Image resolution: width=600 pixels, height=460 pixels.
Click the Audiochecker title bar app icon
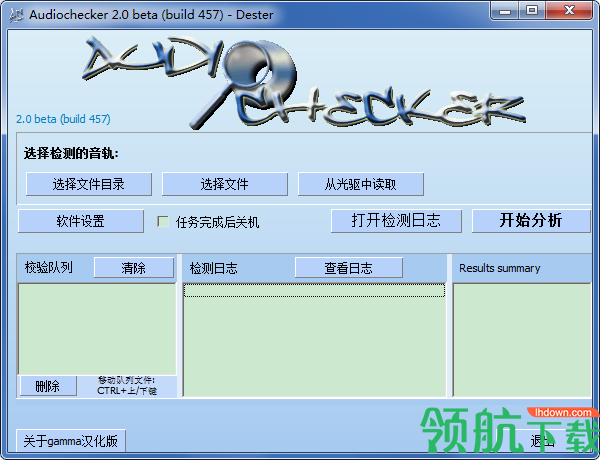pyautogui.click(x=16, y=15)
